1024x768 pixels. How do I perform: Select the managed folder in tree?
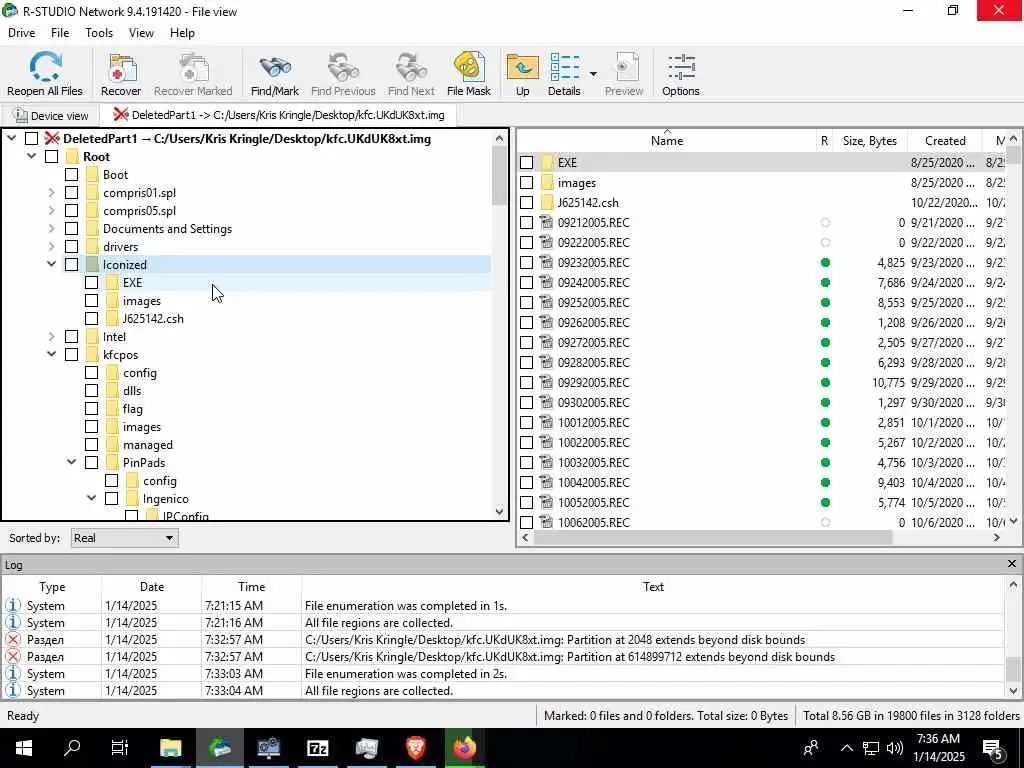click(x=148, y=445)
